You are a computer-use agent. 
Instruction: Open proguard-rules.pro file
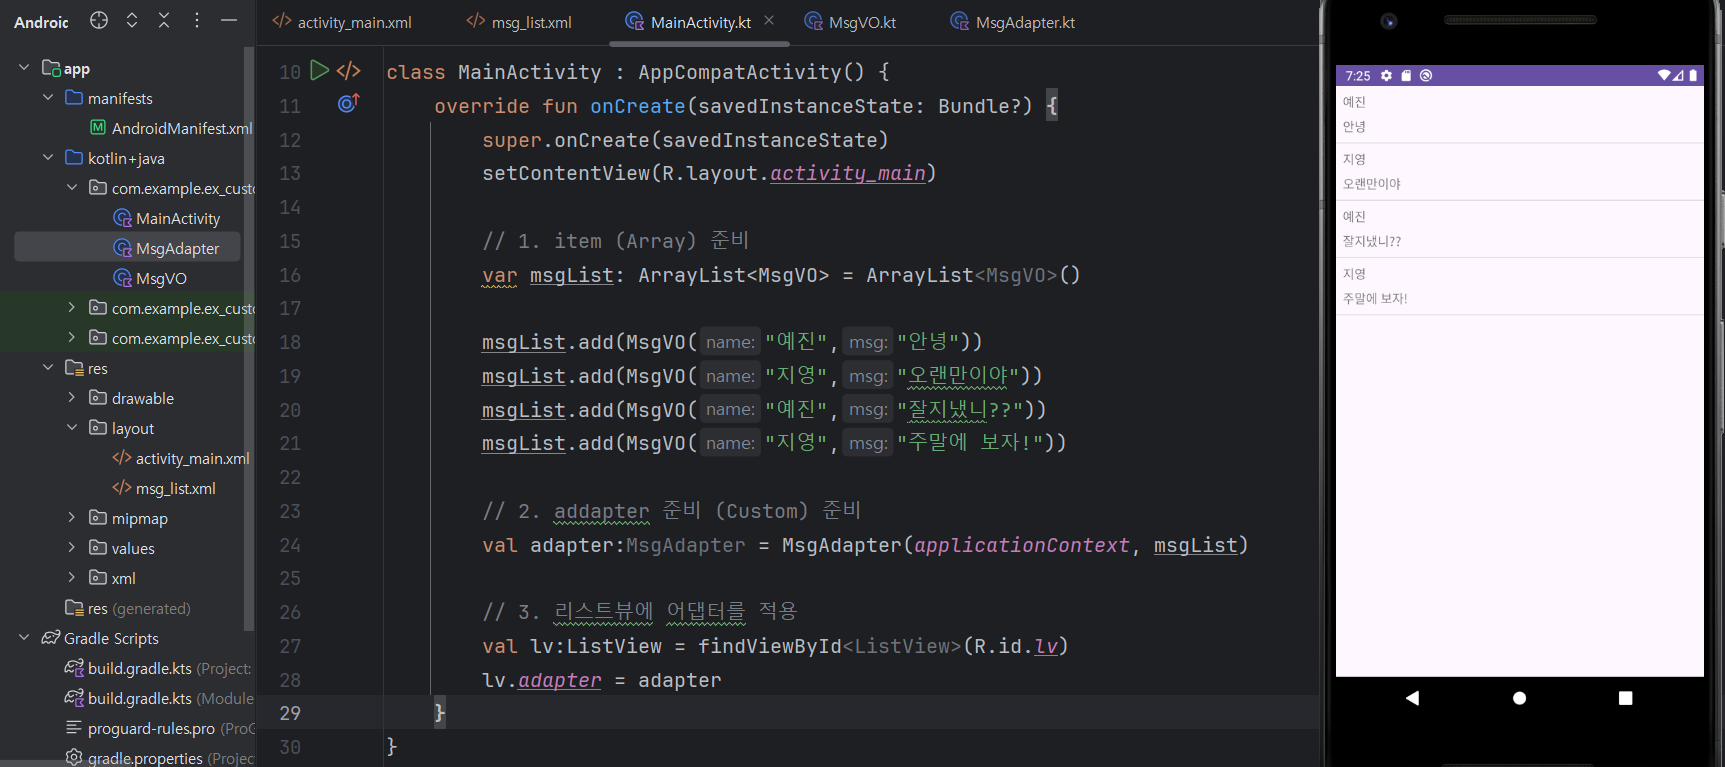tap(158, 728)
